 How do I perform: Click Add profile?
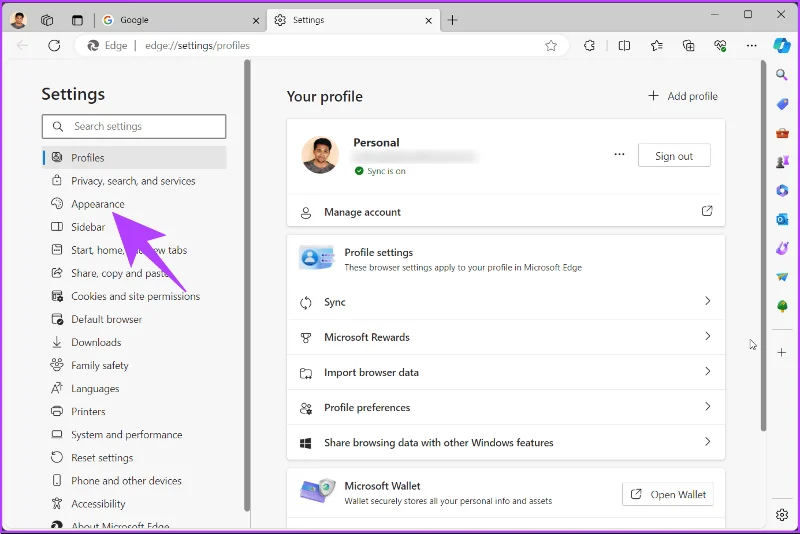coord(683,96)
